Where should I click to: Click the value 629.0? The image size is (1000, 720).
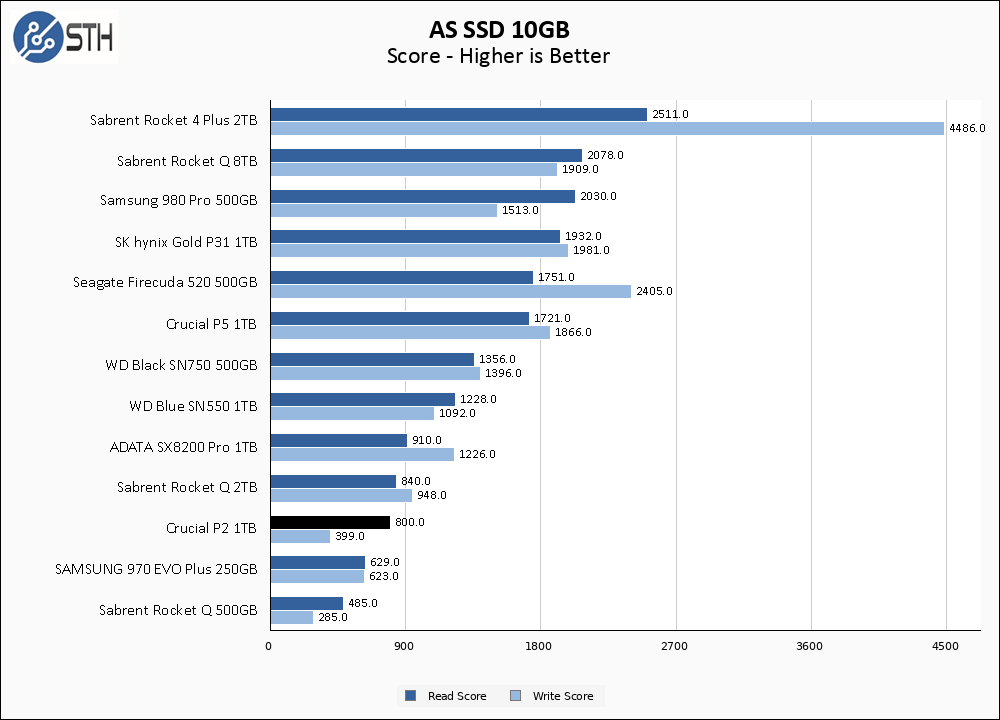385,562
